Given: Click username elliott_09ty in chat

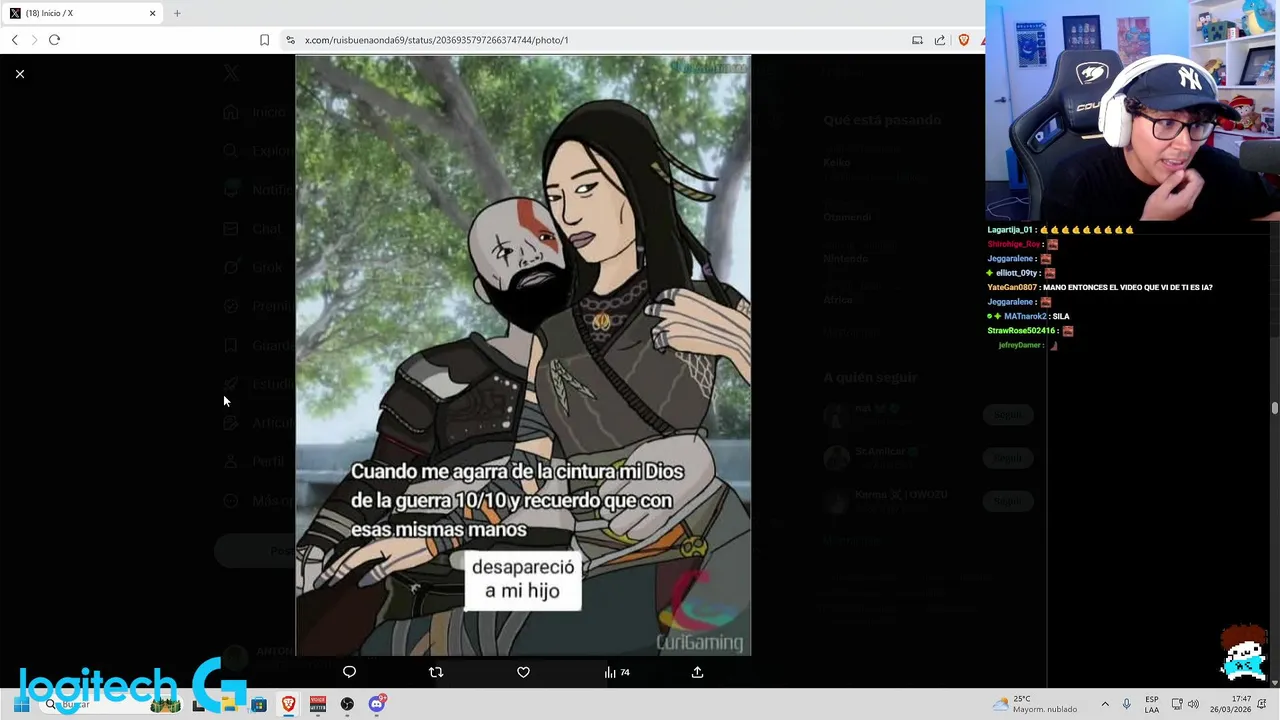Looking at the screenshot, I should click(1018, 273).
